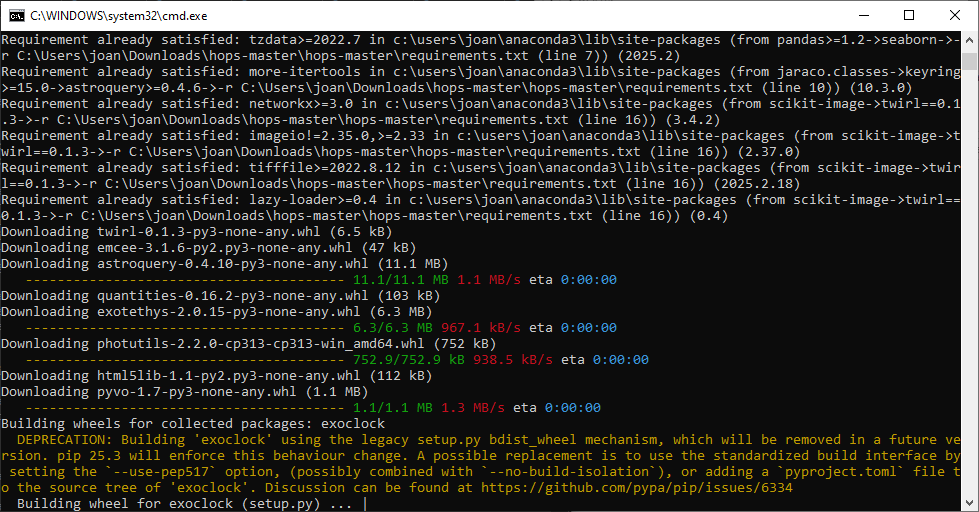Click the '--use-pep517' option text
Image resolution: width=979 pixels, height=512 pixels.
(165, 472)
